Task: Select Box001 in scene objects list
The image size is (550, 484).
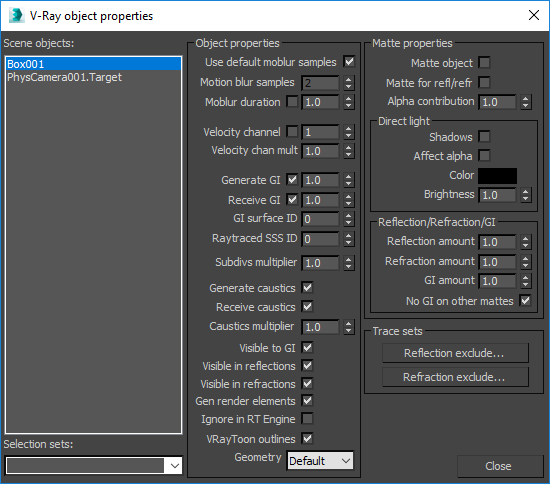Action: 93,64
